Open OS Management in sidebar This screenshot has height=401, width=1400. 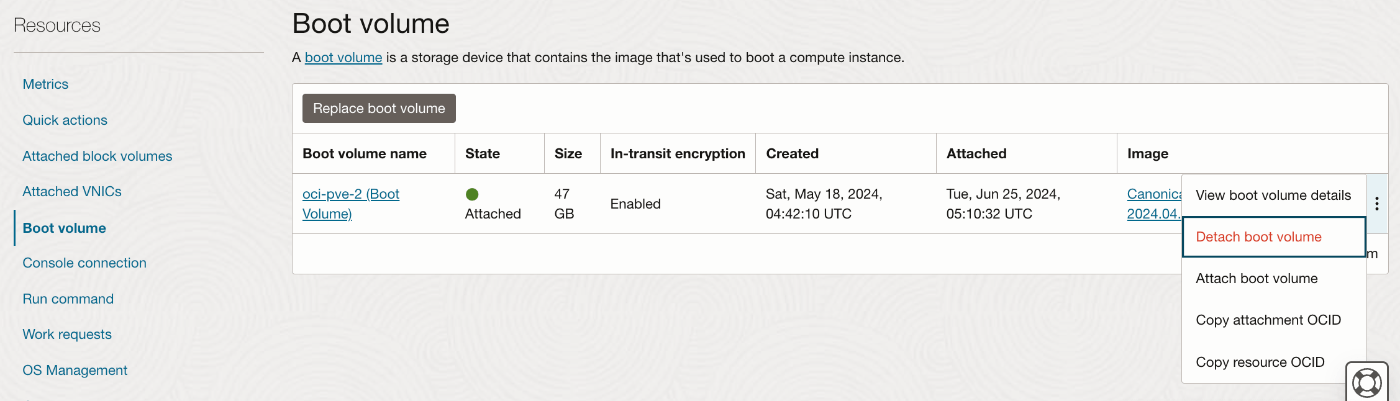pos(75,370)
